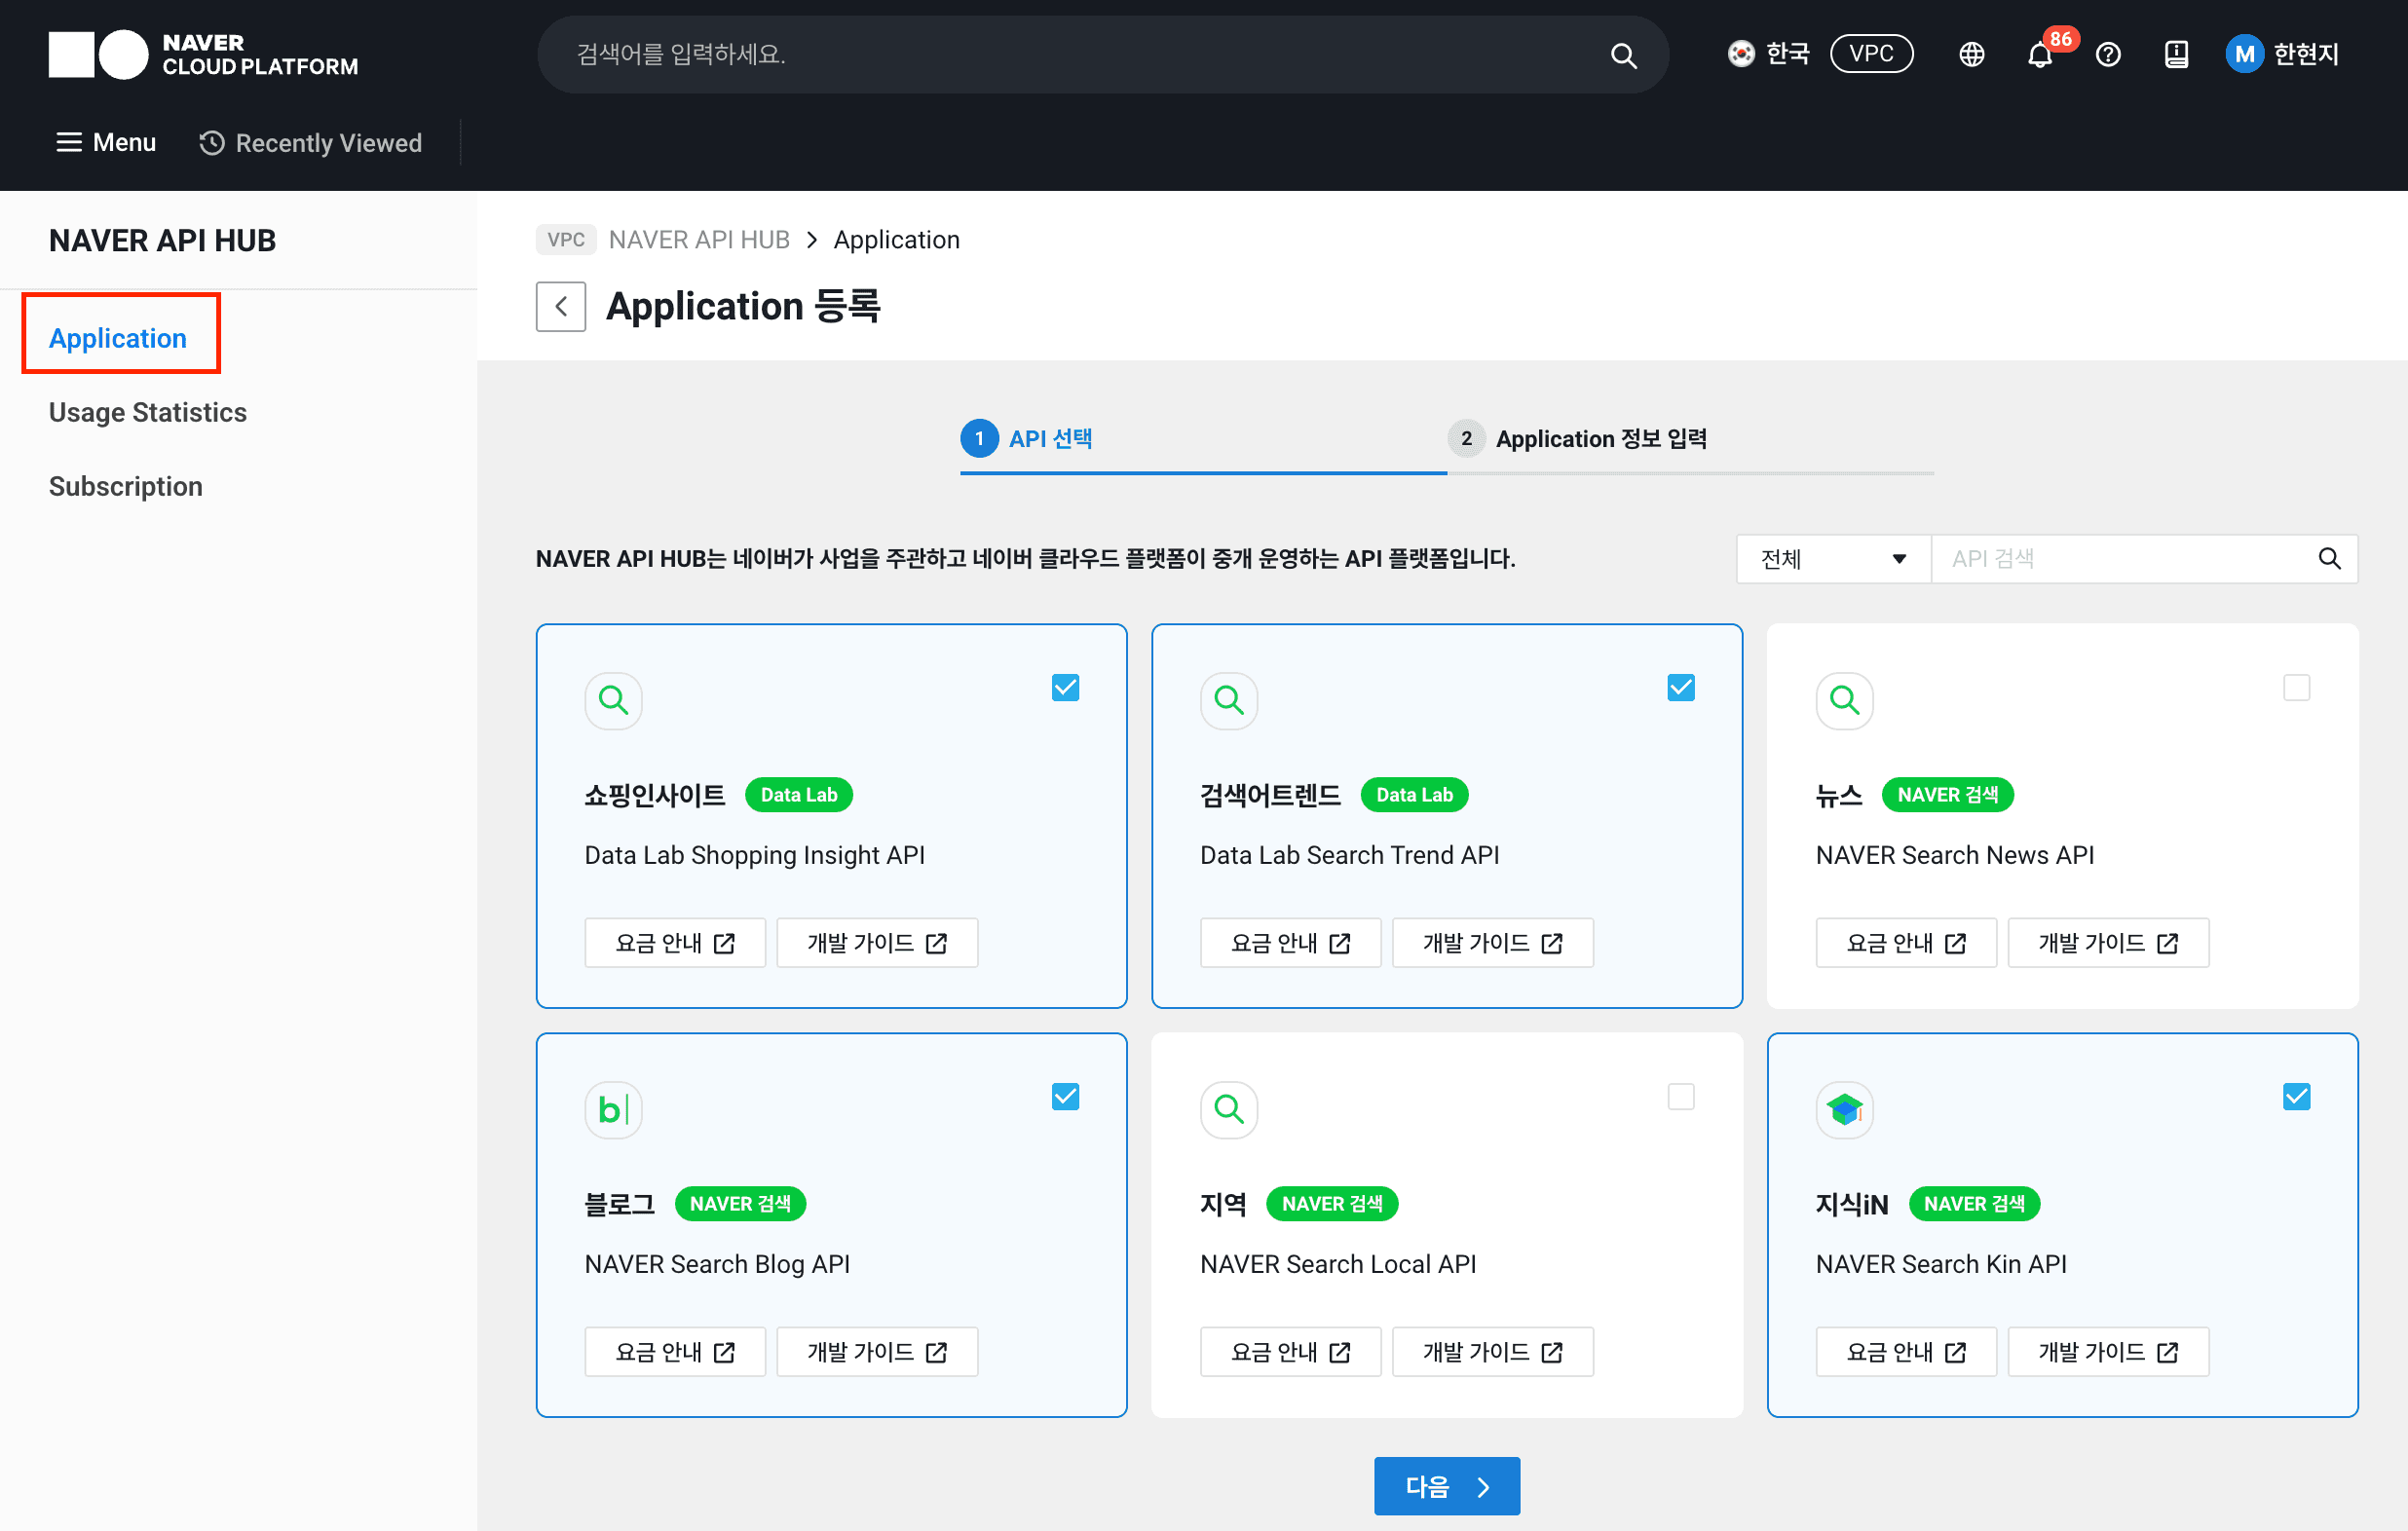Click the NAVER 검색 badge on 블로그
Screen dimensions: 2408x1531
[740, 1204]
